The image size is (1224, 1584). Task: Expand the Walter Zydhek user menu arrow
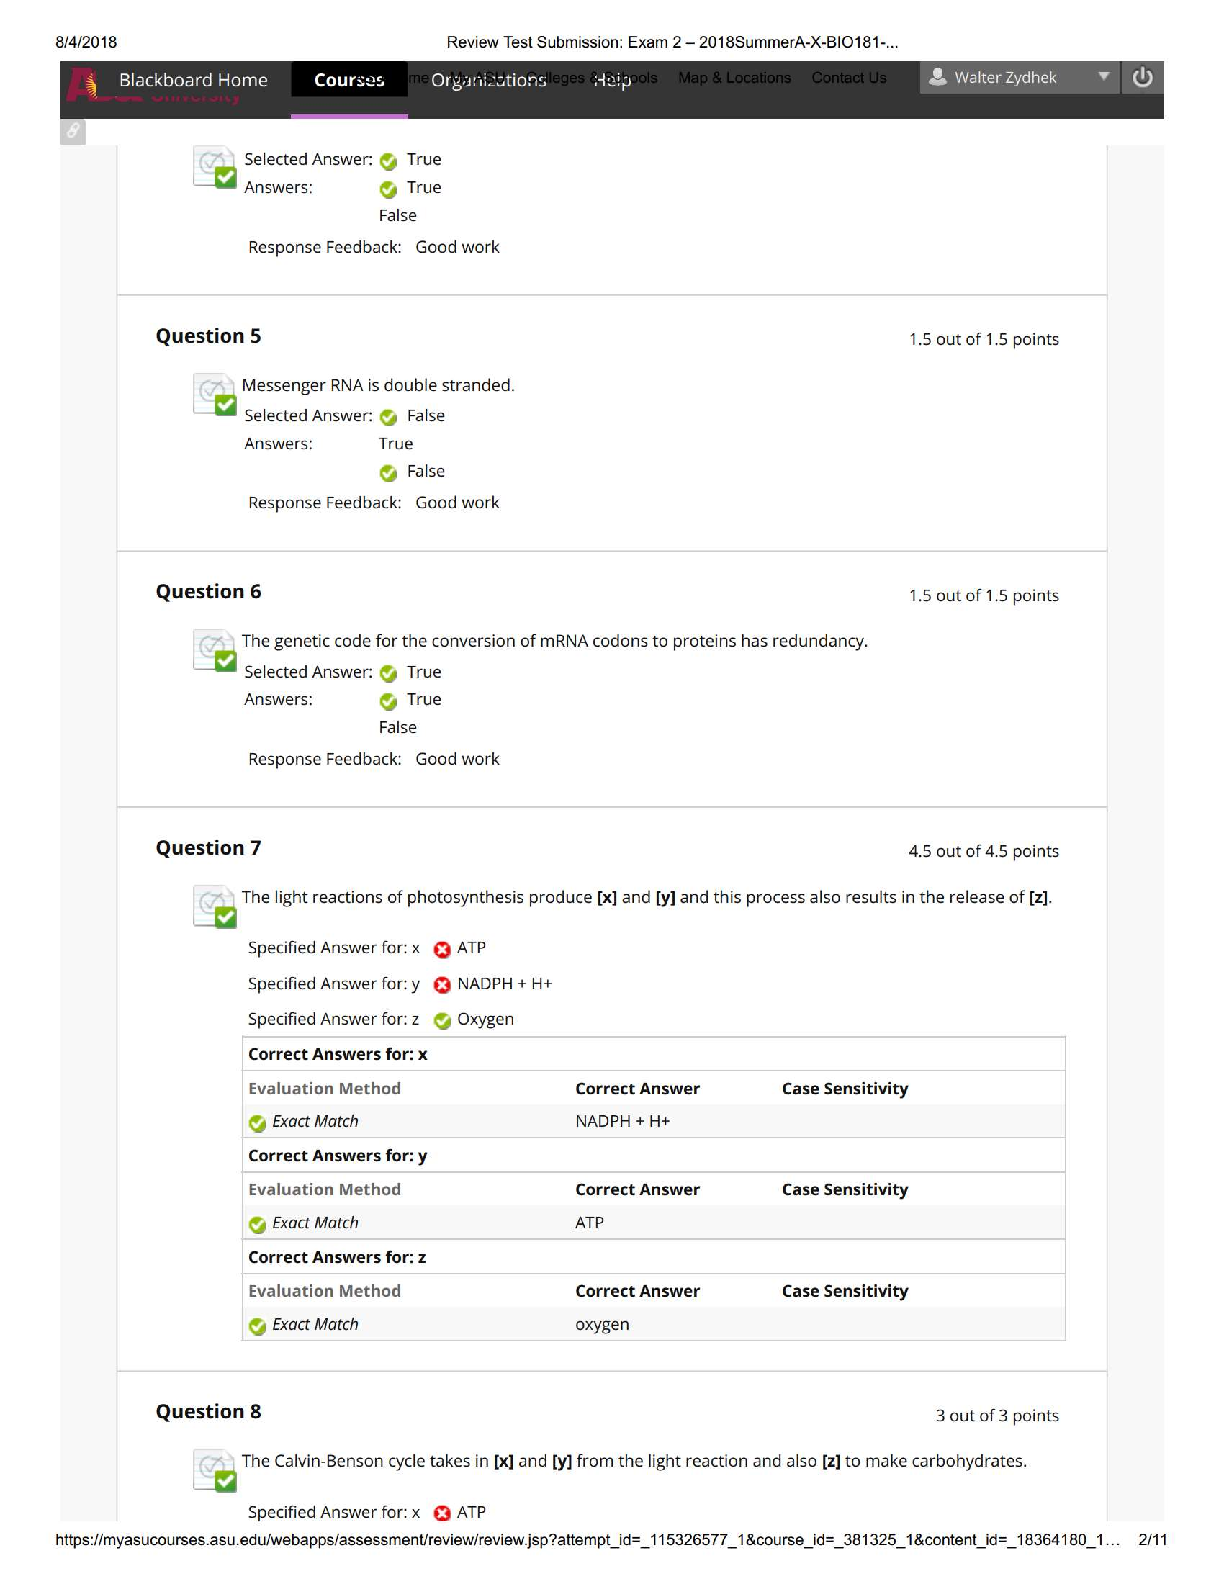1103,76
